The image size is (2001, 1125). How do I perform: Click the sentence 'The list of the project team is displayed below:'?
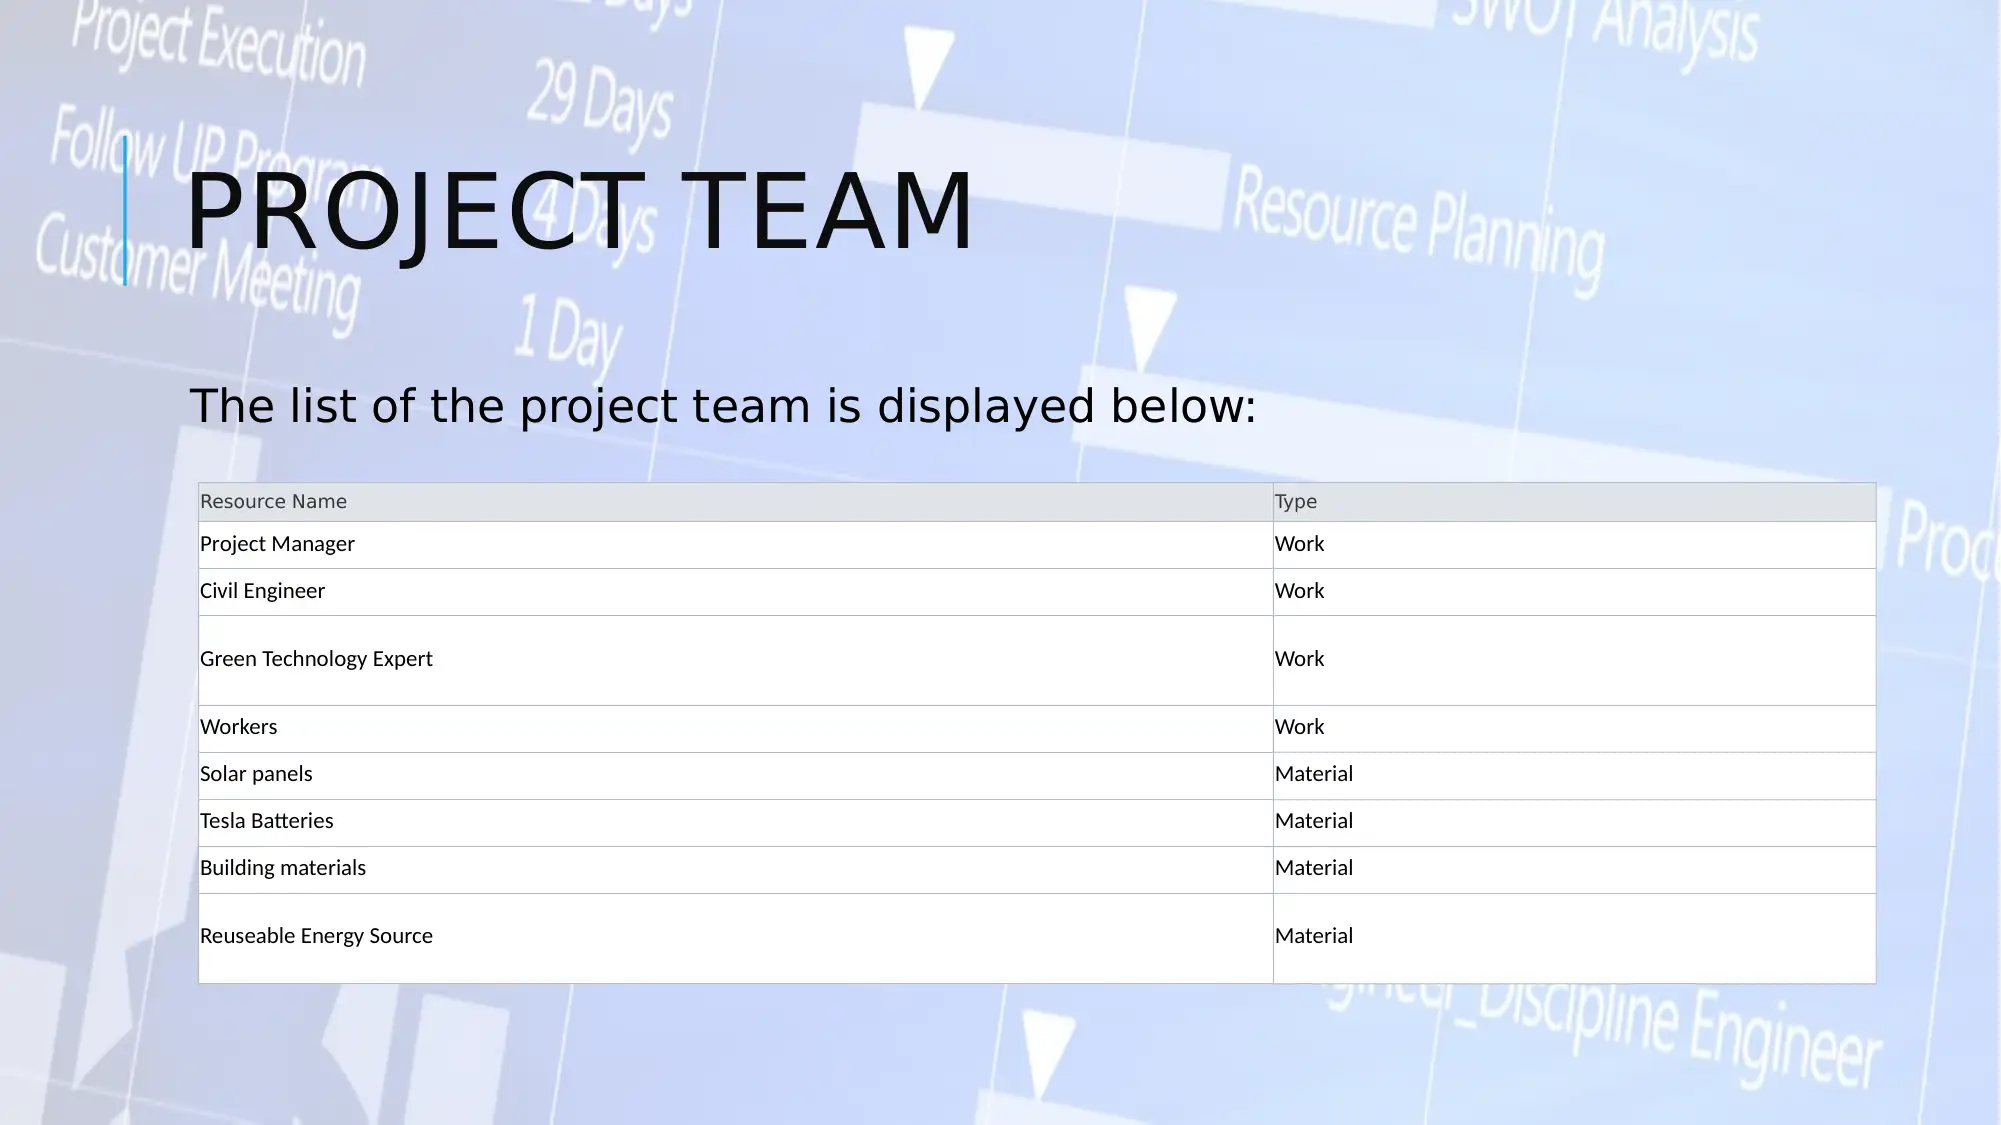click(723, 407)
